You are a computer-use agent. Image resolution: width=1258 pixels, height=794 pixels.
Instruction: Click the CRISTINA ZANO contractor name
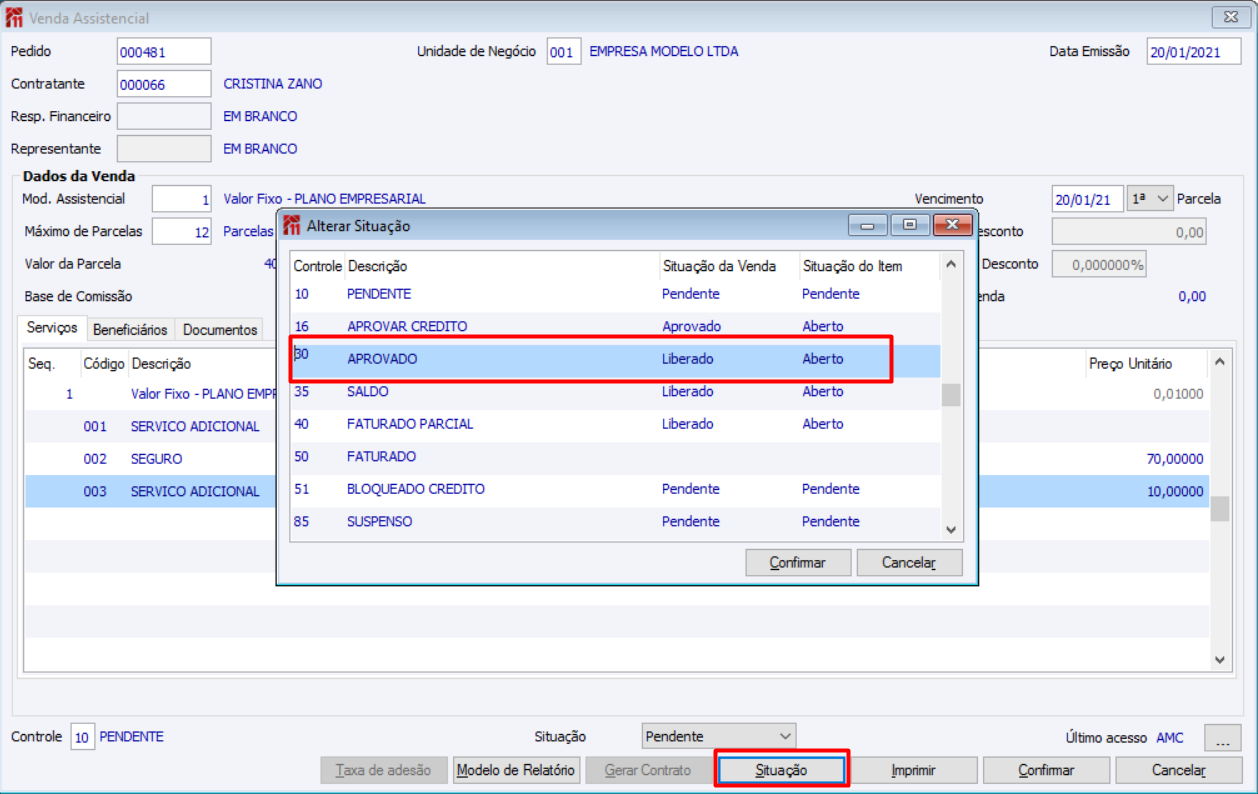click(x=273, y=84)
